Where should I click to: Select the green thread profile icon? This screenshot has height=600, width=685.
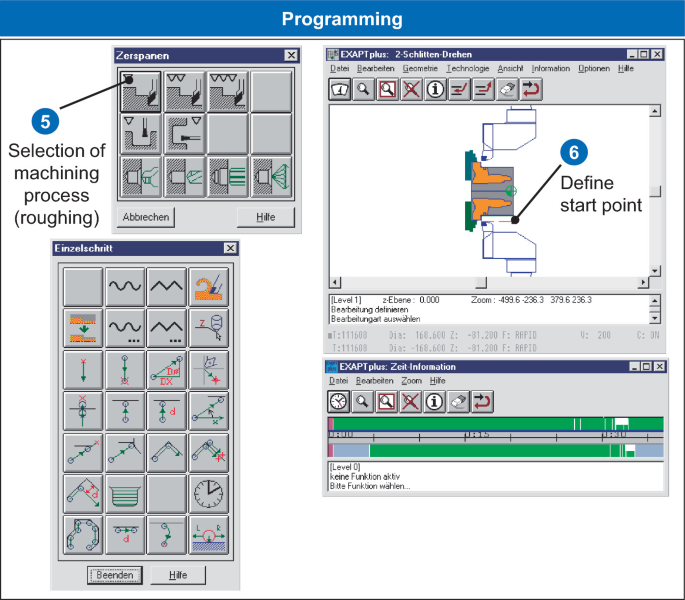(x=125, y=494)
